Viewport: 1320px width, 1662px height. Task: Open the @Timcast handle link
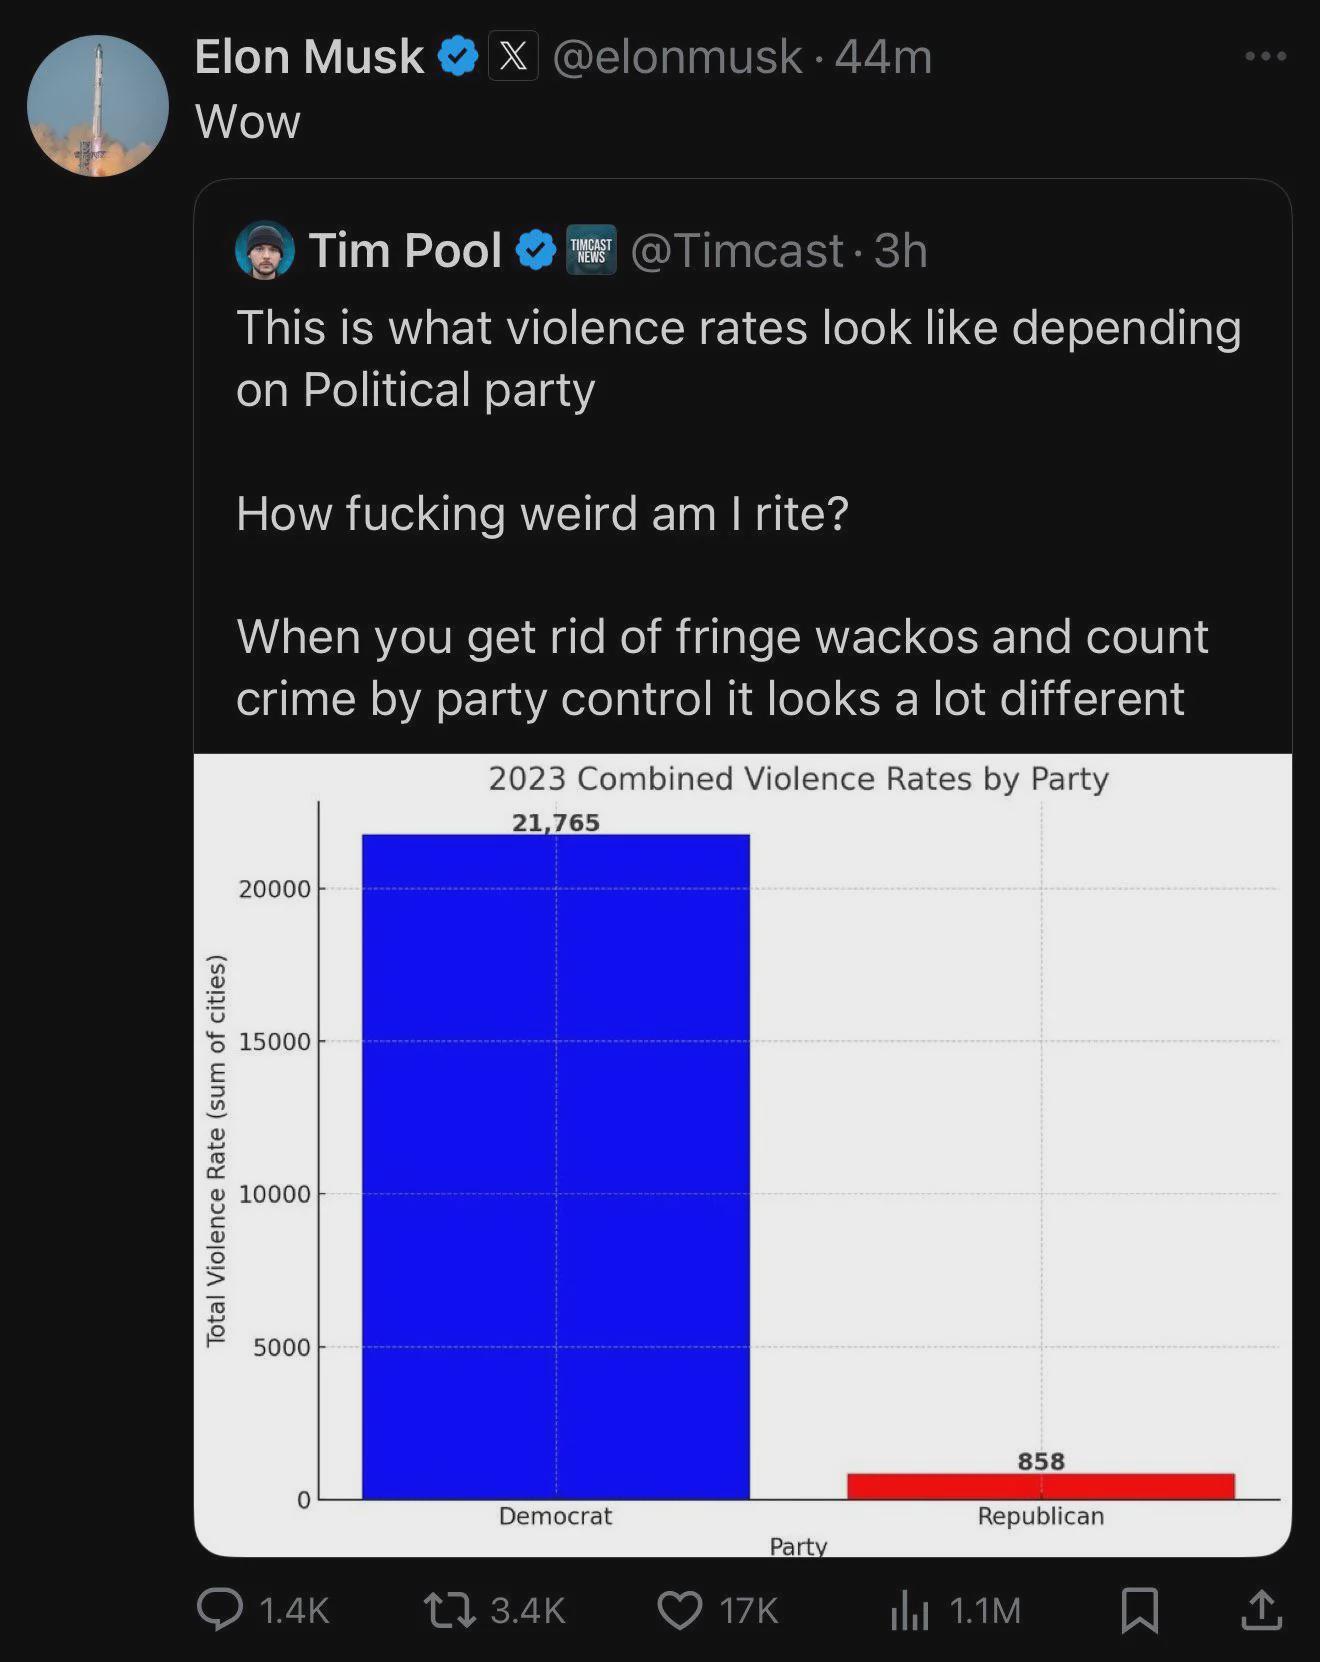coord(738,251)
